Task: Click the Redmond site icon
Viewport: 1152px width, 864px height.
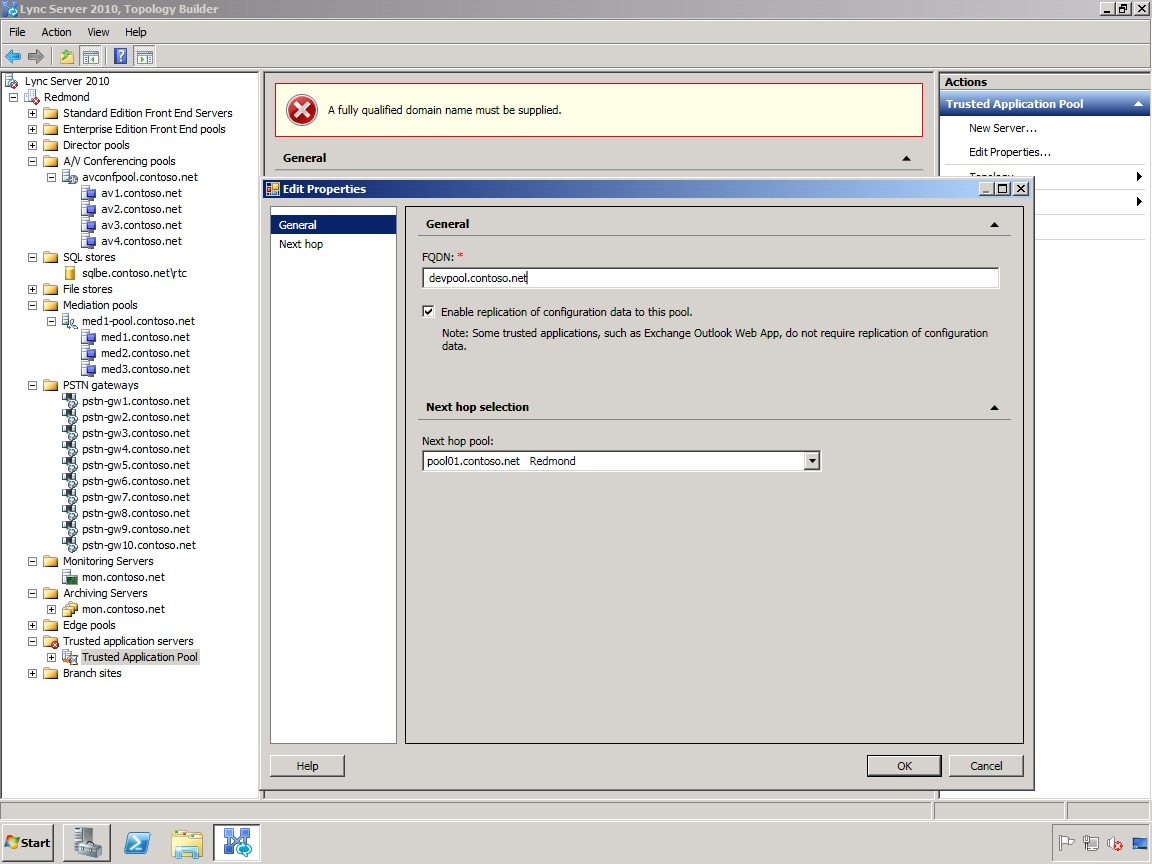Action: point(32,97)
